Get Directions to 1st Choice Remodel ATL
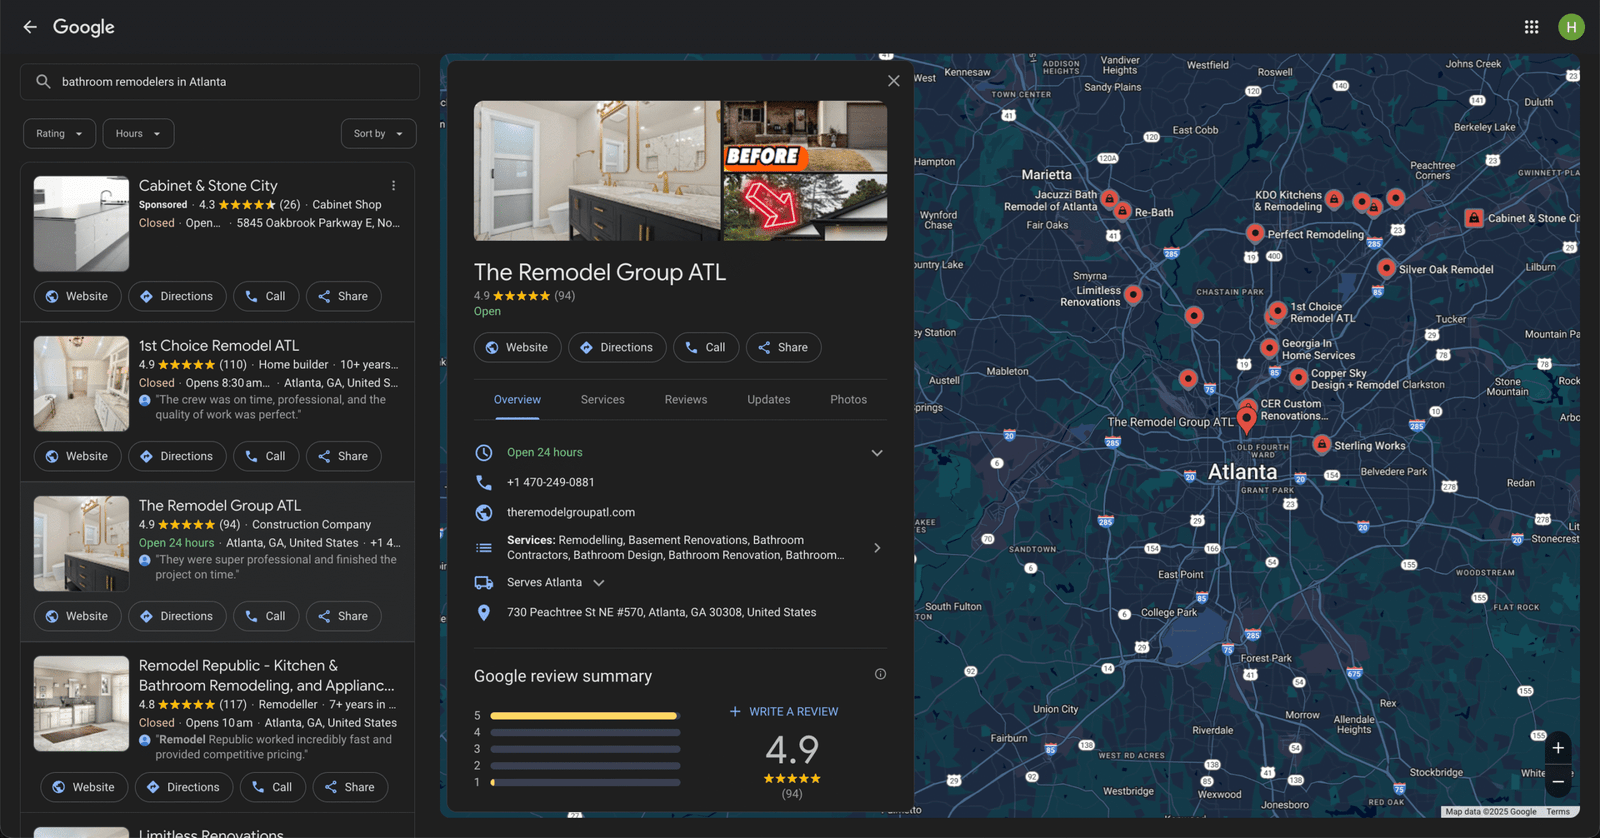 coord(177,456)
